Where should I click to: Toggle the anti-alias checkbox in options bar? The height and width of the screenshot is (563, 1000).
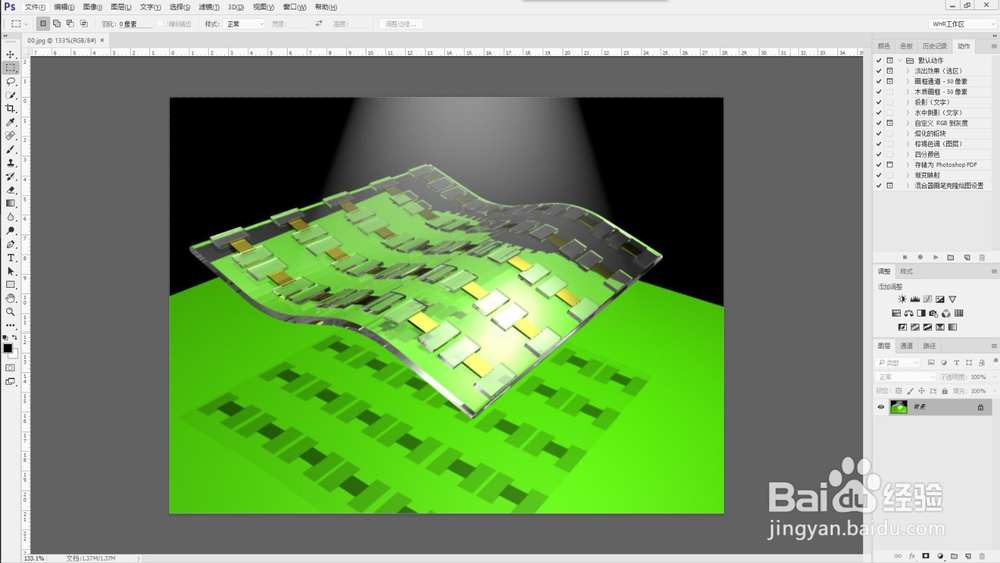point(161,24)
